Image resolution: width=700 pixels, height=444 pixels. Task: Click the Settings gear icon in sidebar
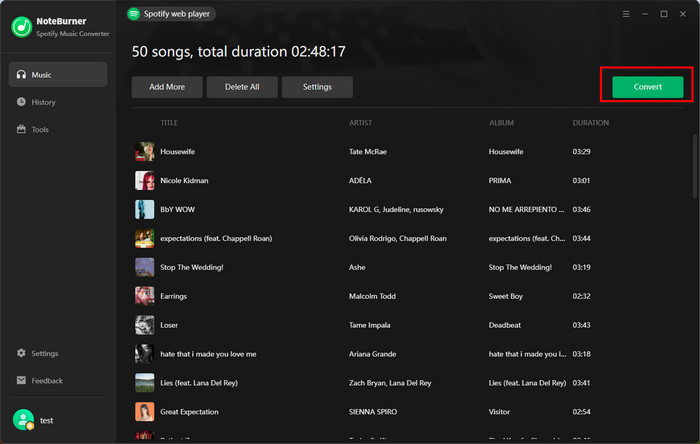pyautogui.click(x=21, y=353)
